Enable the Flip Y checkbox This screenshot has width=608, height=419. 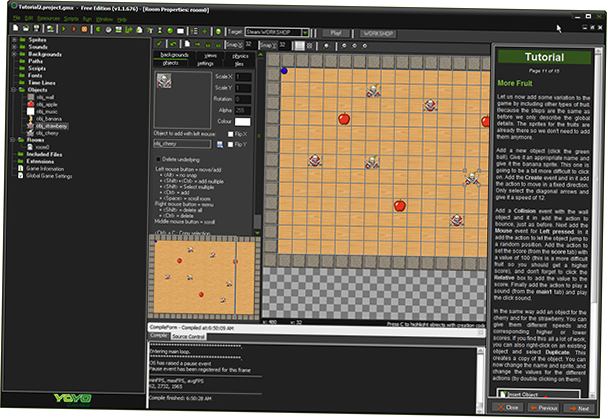coord(230,145)
